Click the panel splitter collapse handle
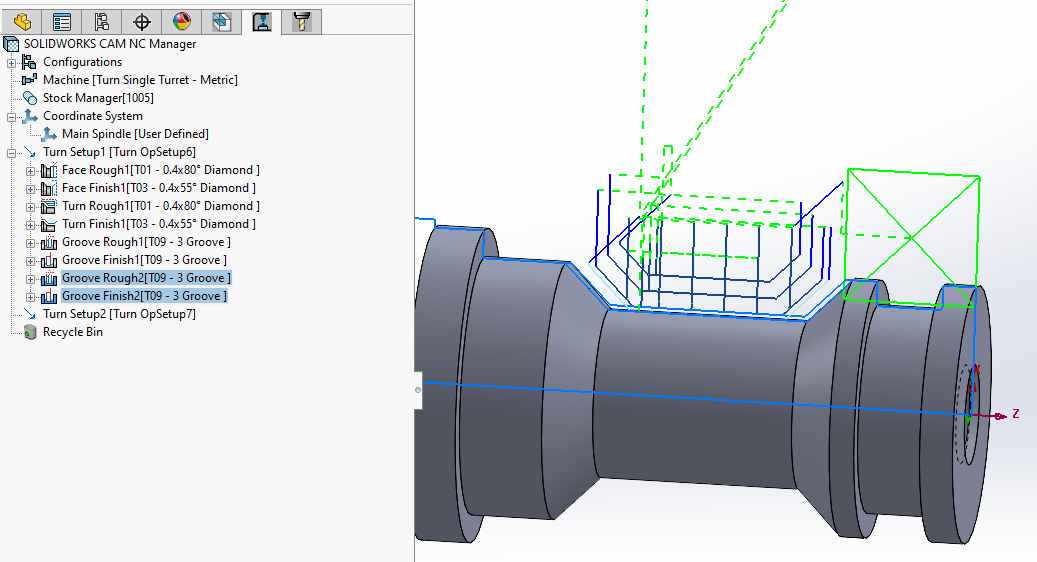The height and width of the screenshot is (562, 1037). coord(418,390)
